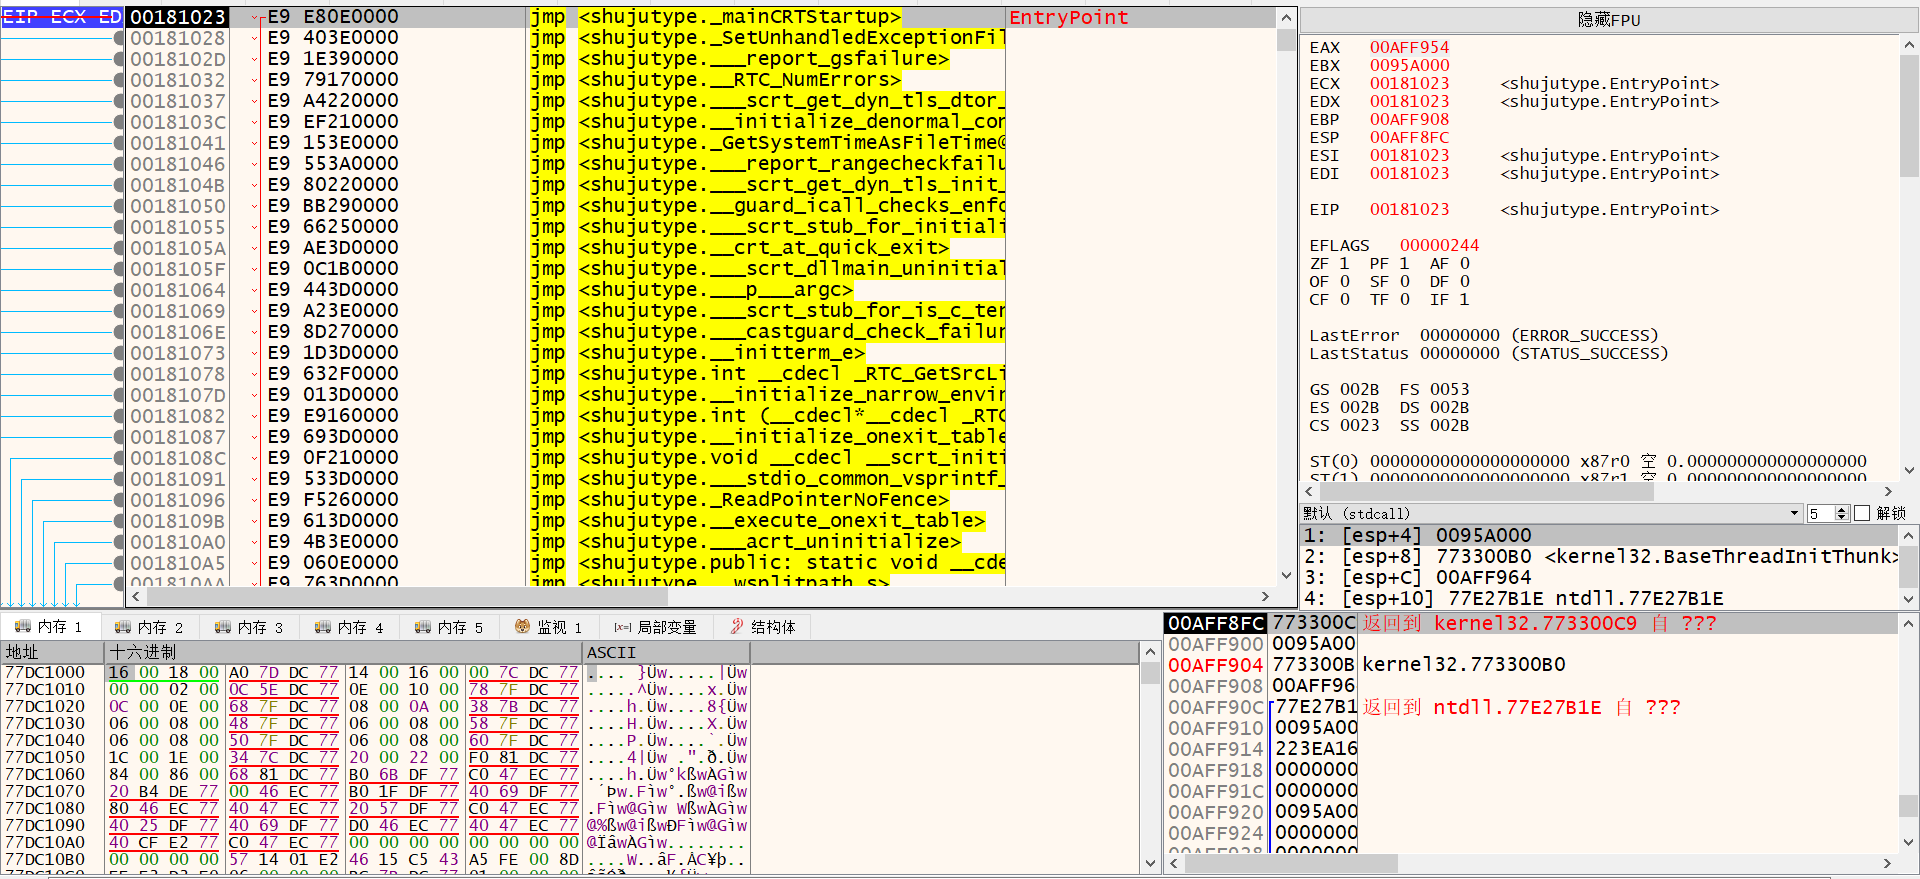Click breakpoint bullet beside address 00181078
Viewport: 1920px width, 879px height.
point(119,374)
